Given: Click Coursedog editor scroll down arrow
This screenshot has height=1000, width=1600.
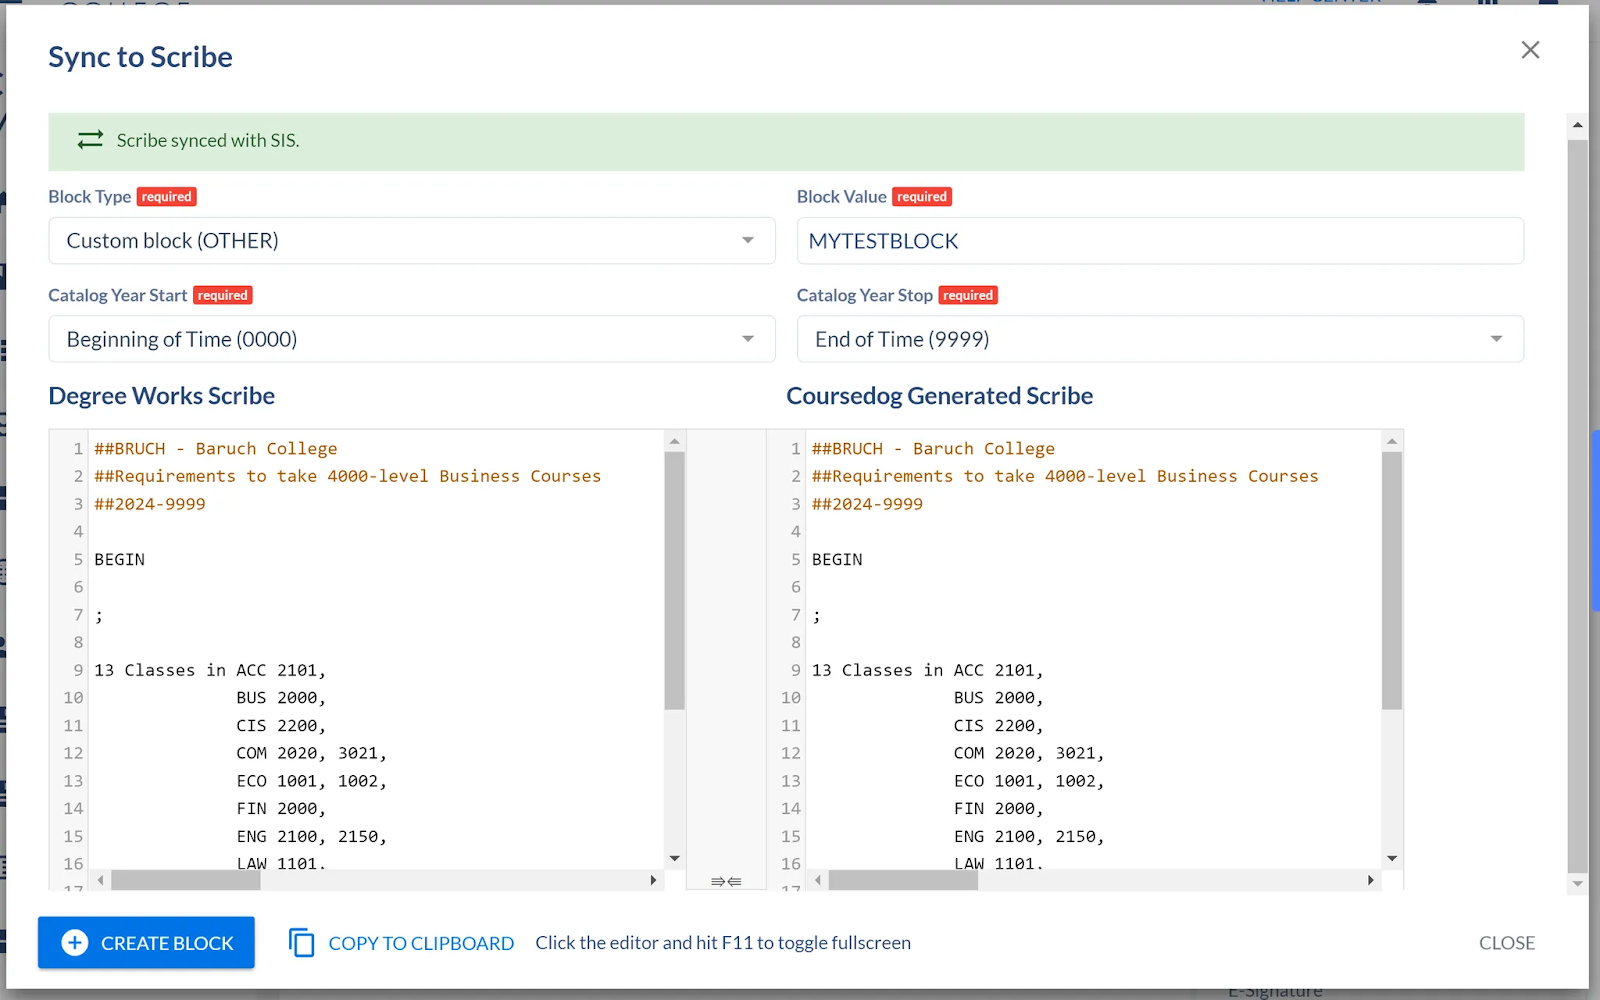Looking at the screenshot, I should pyautogui.click(x=1392, y=858).
